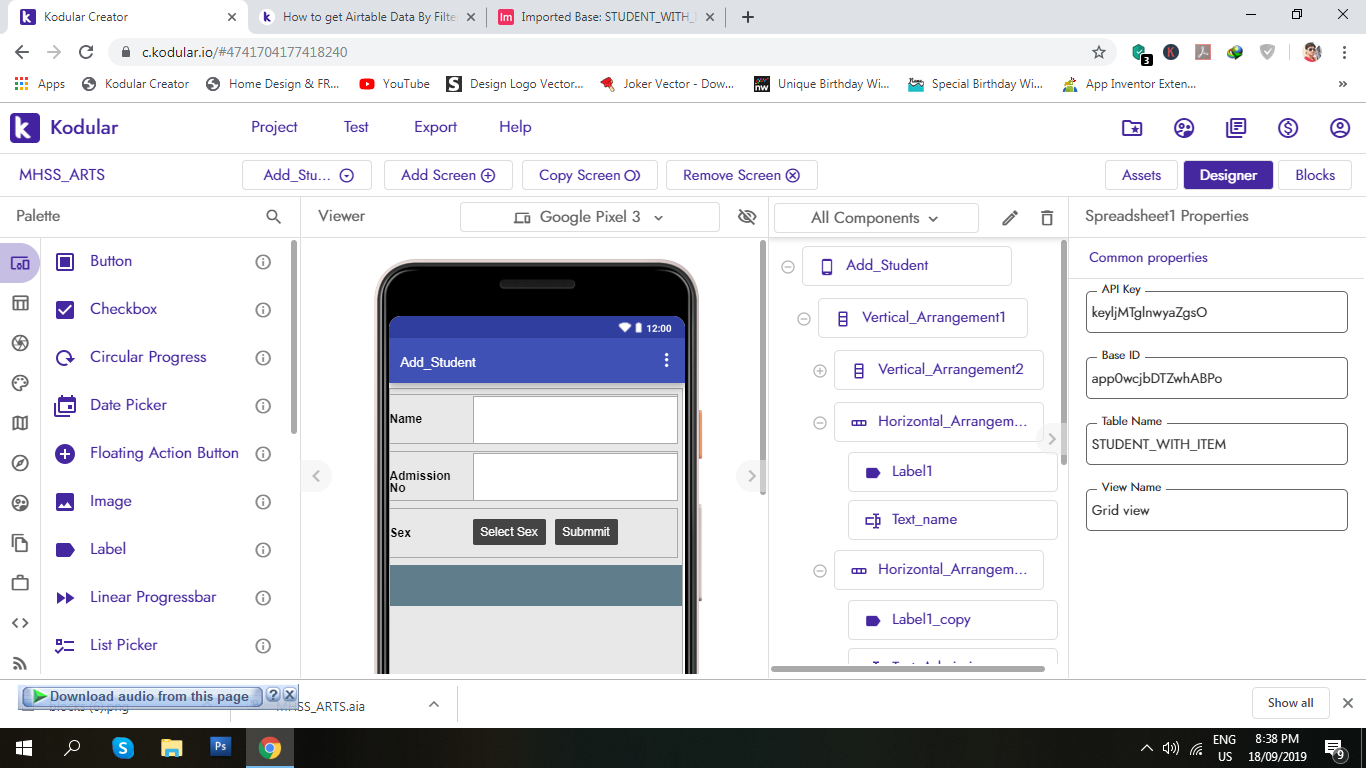The height and width of the screenshot is (768, 1366).
Task: Rename component using the pencil icon
Action: point(1010,218)
